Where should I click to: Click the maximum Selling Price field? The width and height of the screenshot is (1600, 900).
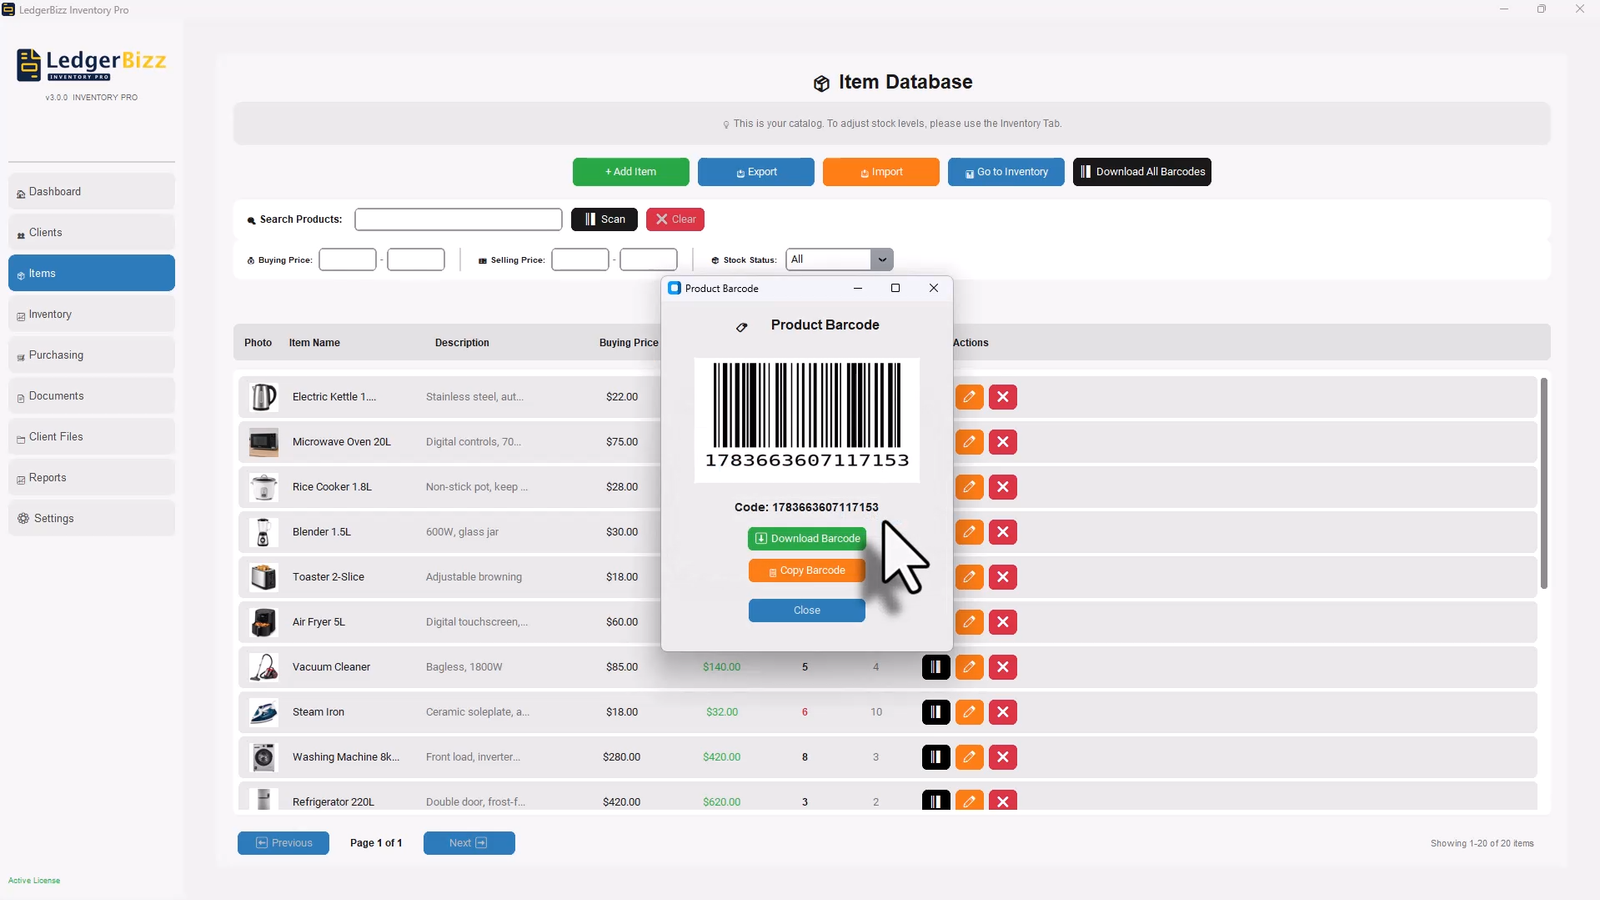649,260
